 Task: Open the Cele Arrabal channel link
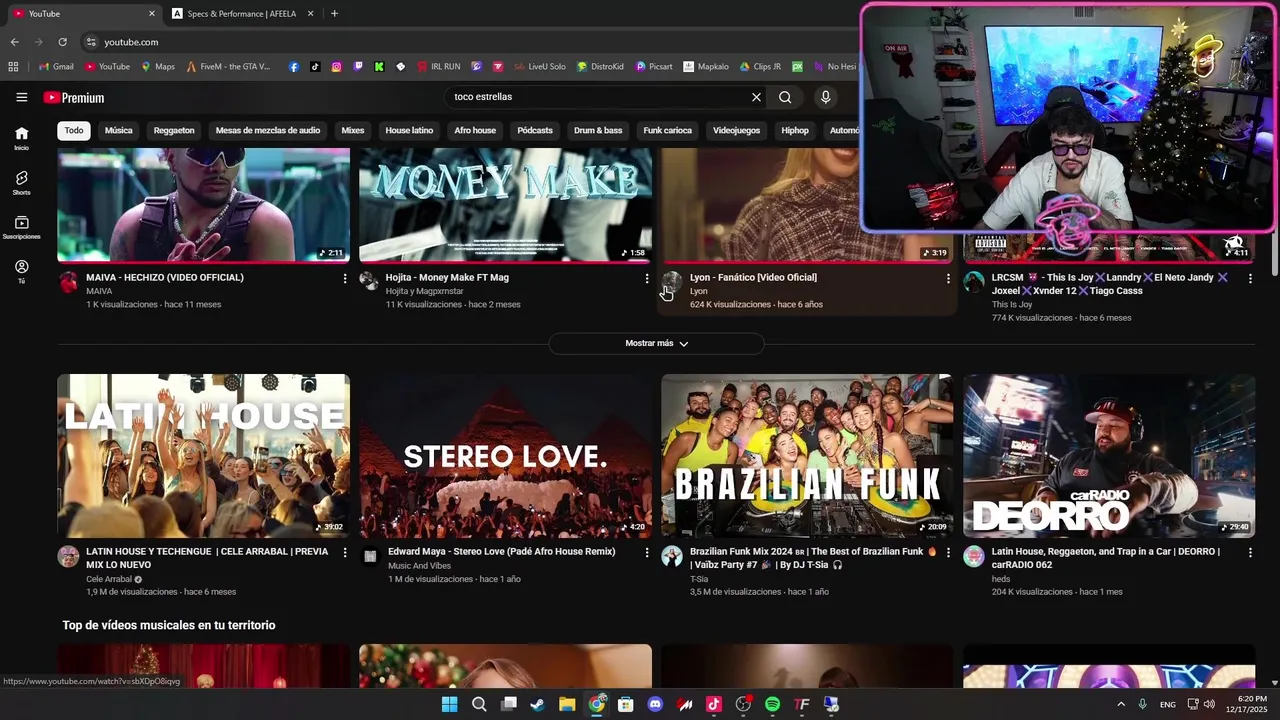point(109,579)
